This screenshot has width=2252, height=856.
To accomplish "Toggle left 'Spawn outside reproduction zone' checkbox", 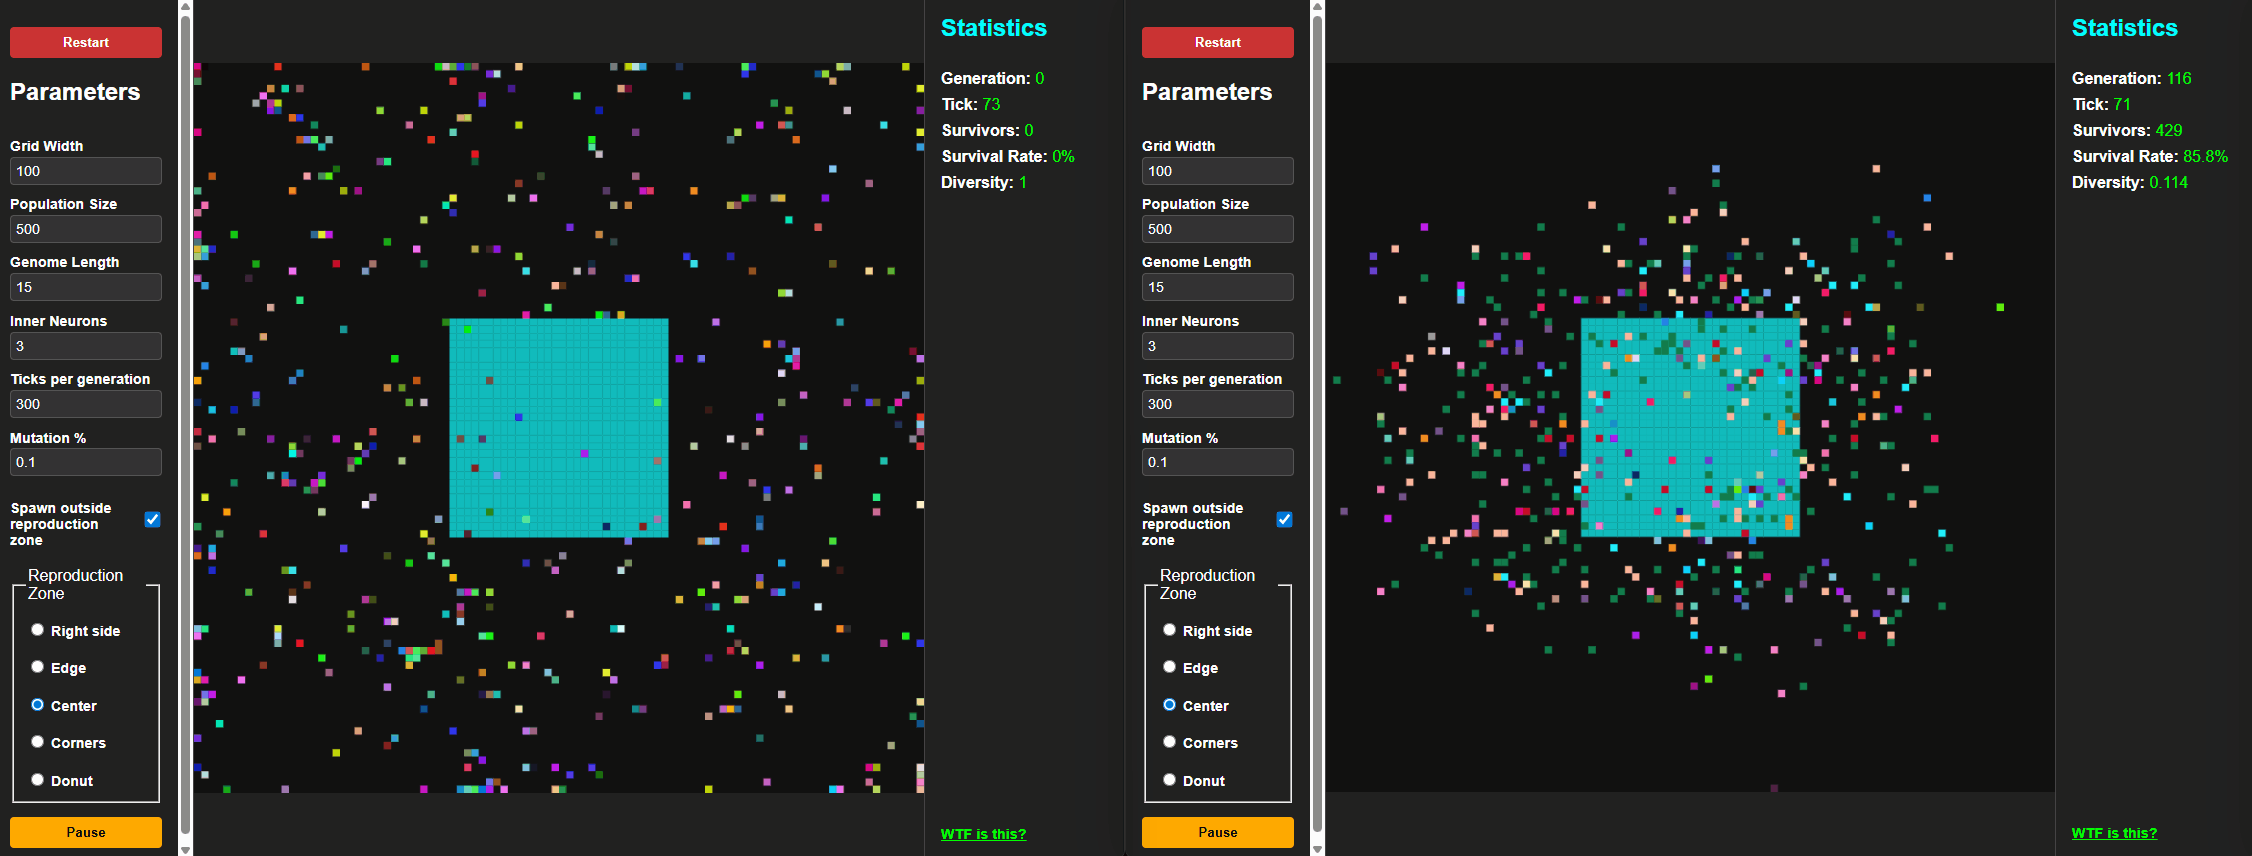I will [152, 519].
